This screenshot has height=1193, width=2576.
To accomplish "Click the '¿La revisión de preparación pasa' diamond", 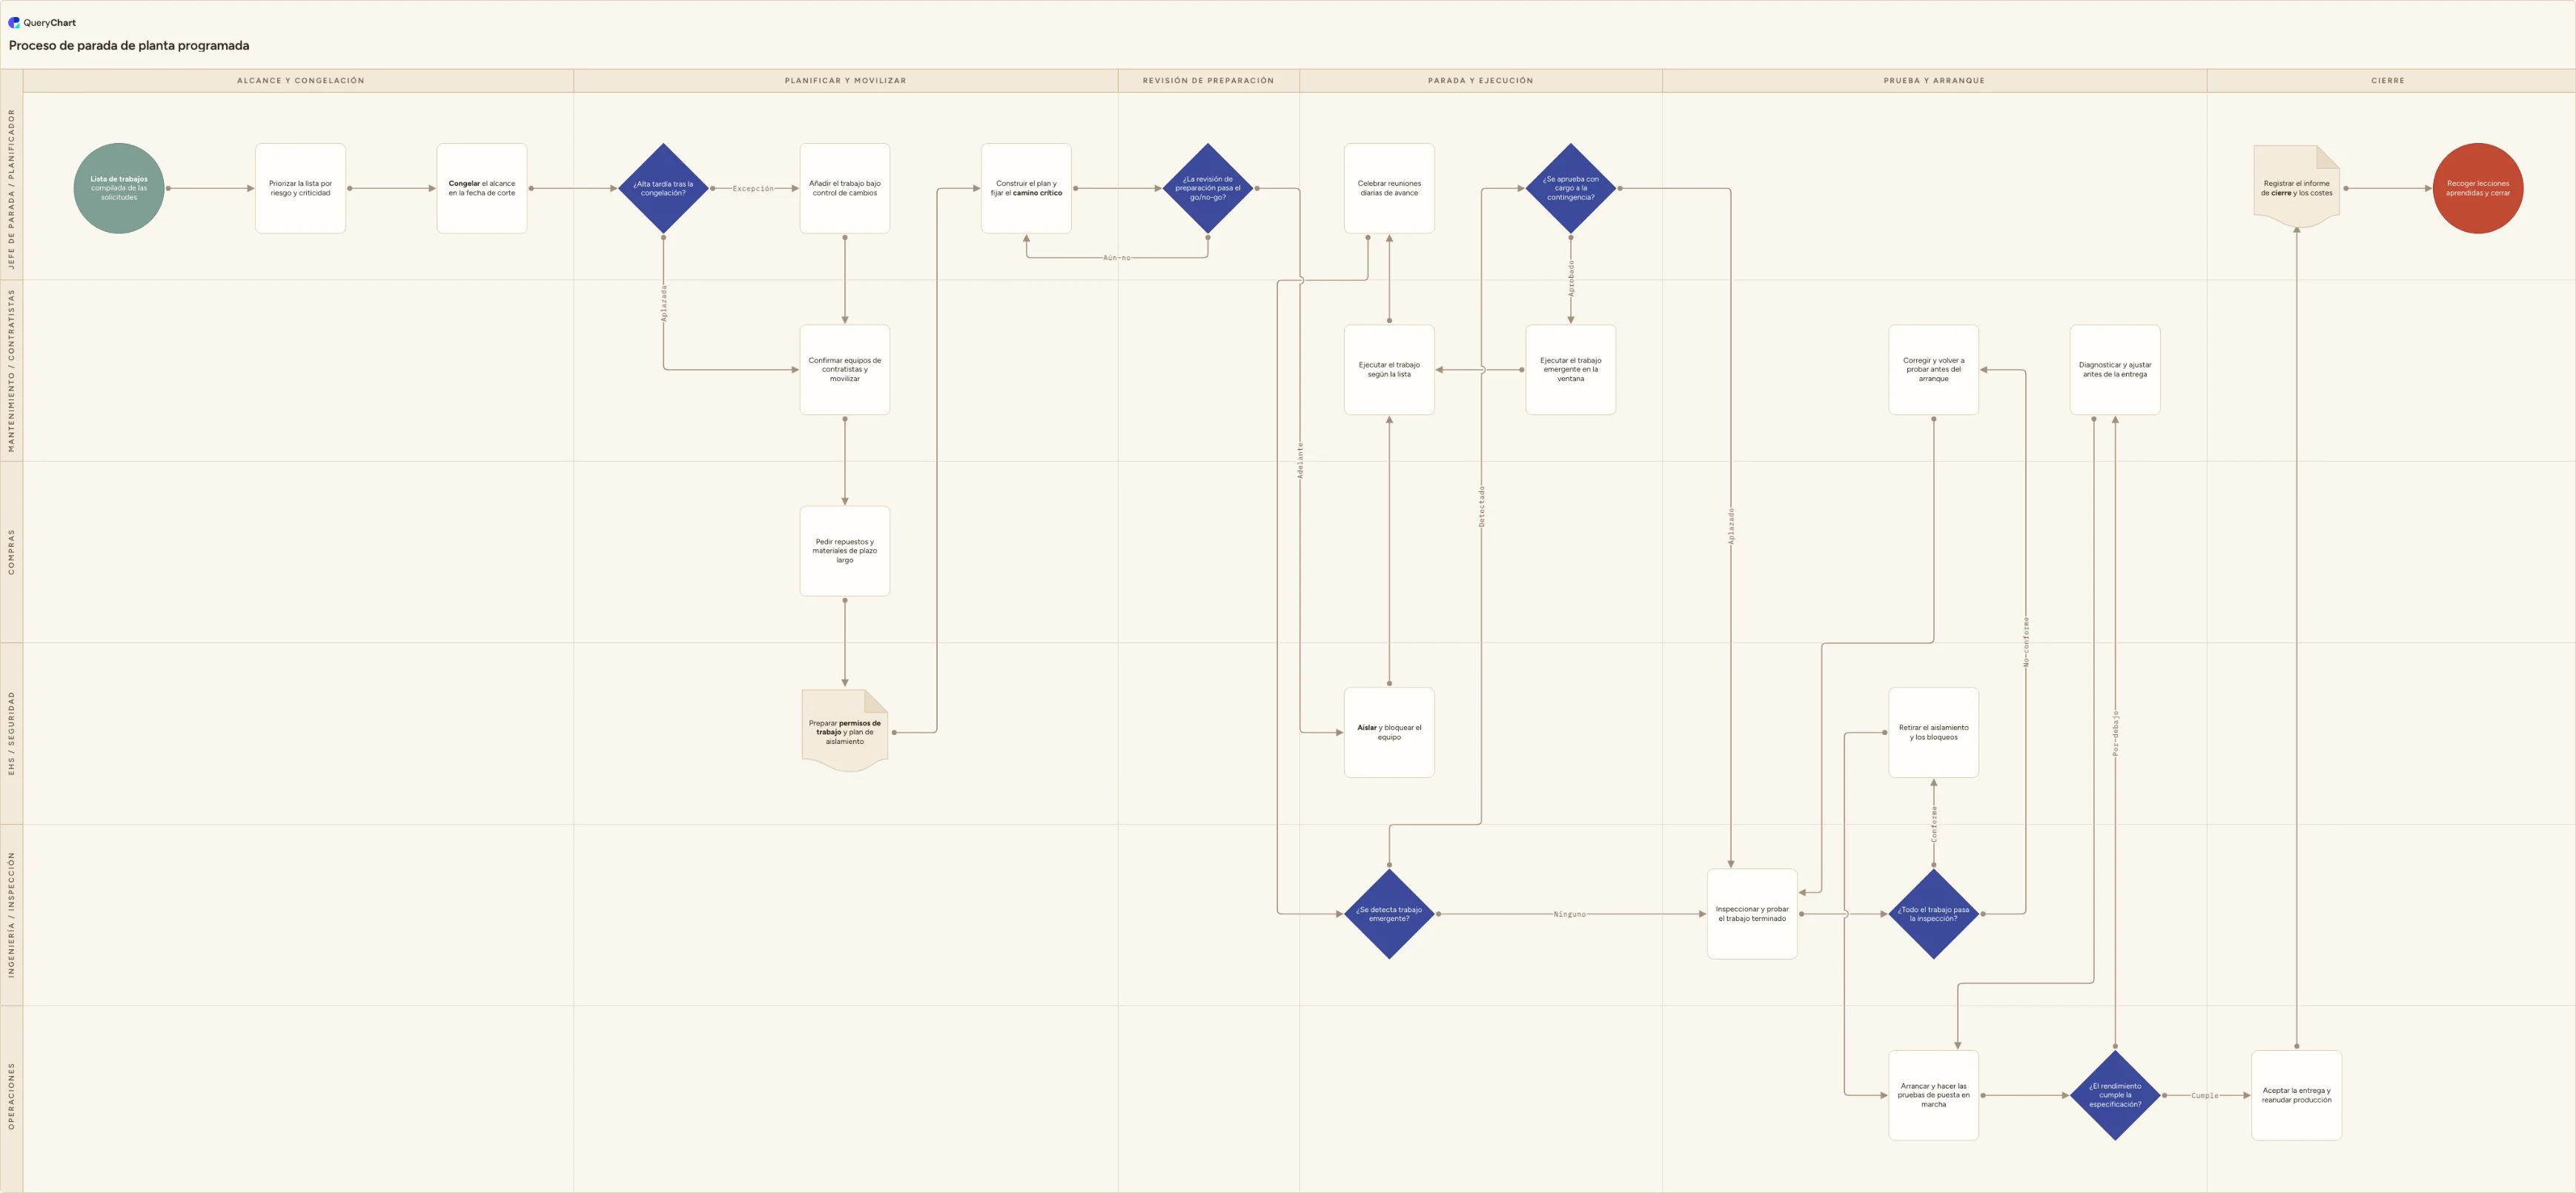I will point(1208,188).
